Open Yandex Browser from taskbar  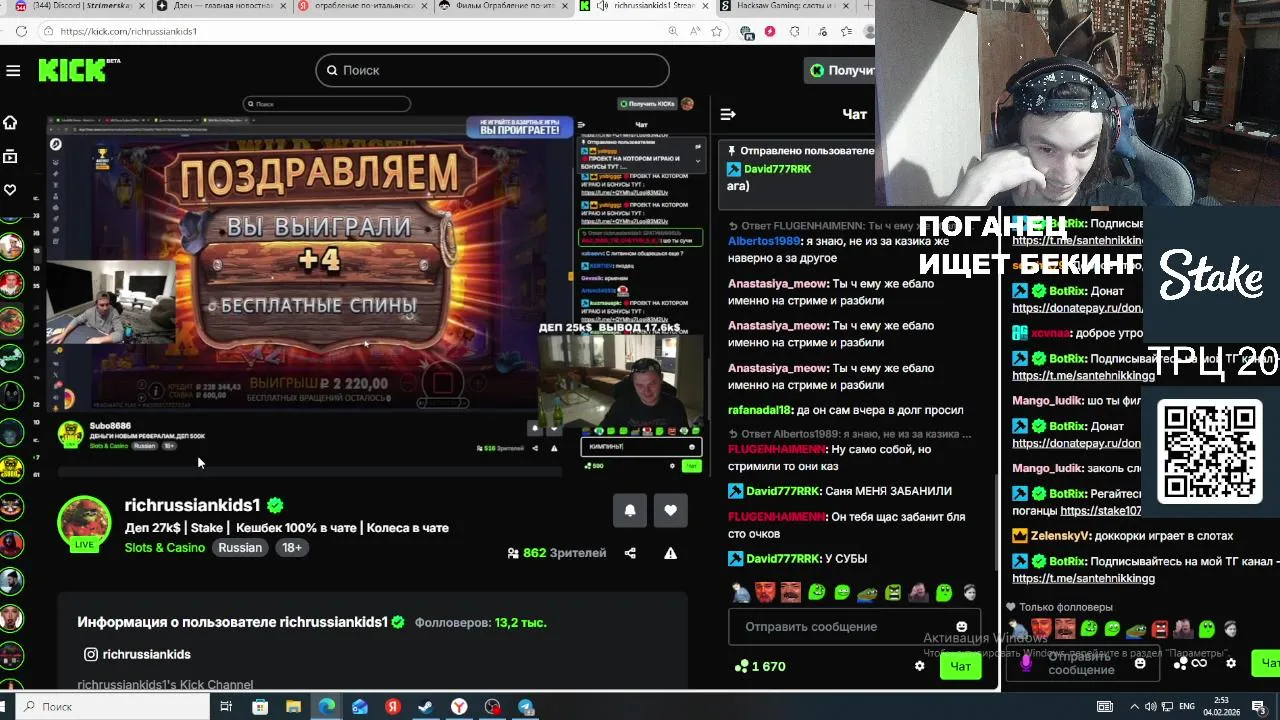click(x=459, y=707)
